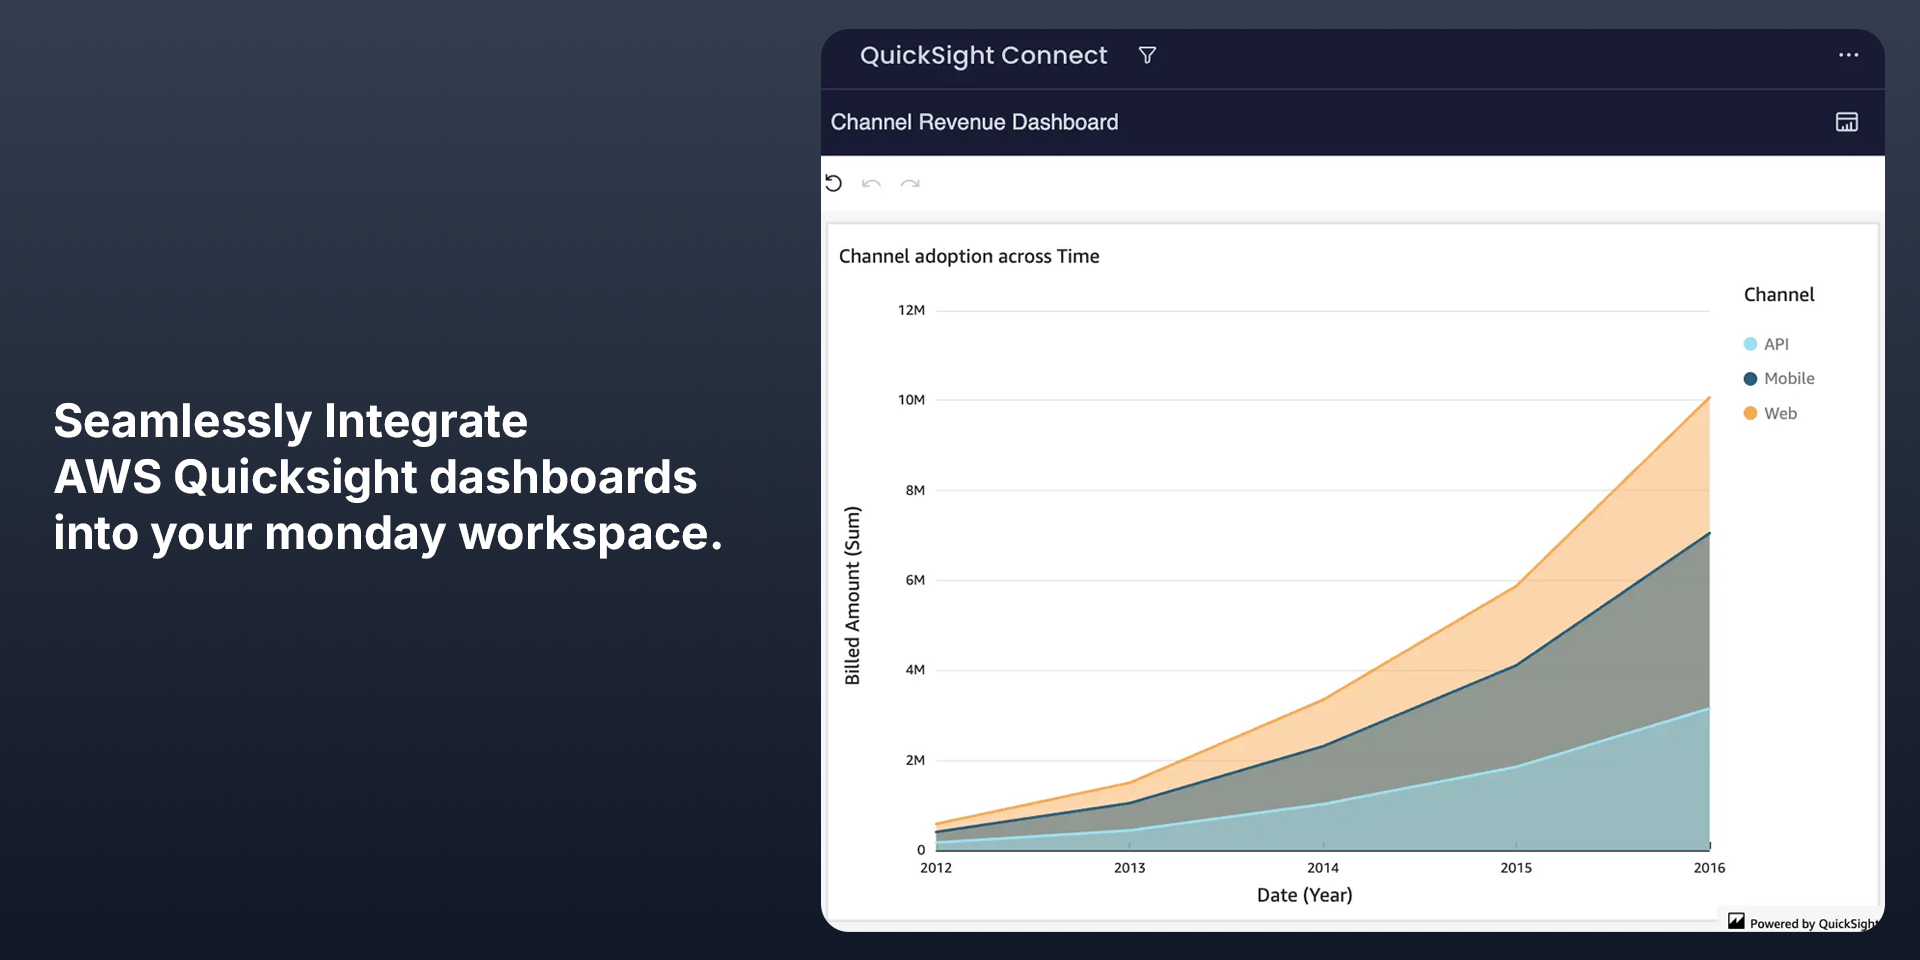Click the dashboard view icon in header
Viewport: 1920px width, 960px height.
(1846, 122)
